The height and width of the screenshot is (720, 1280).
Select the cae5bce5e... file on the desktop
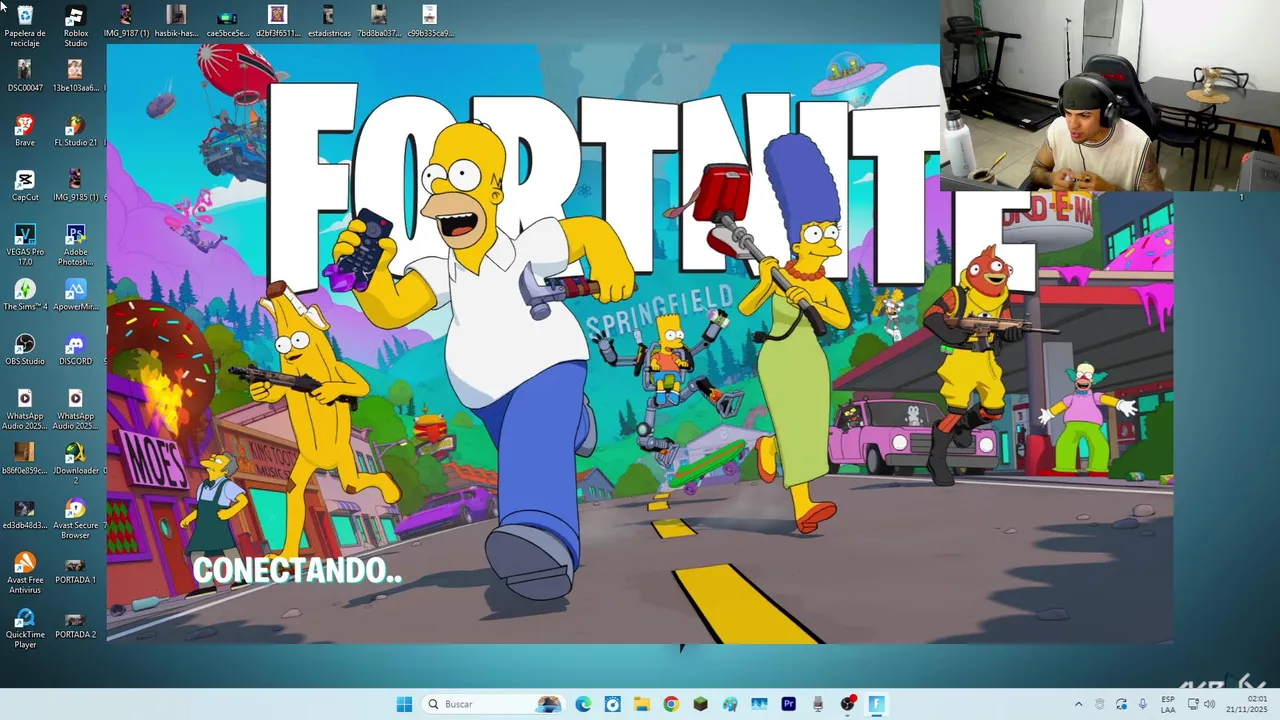click(227, 21)
